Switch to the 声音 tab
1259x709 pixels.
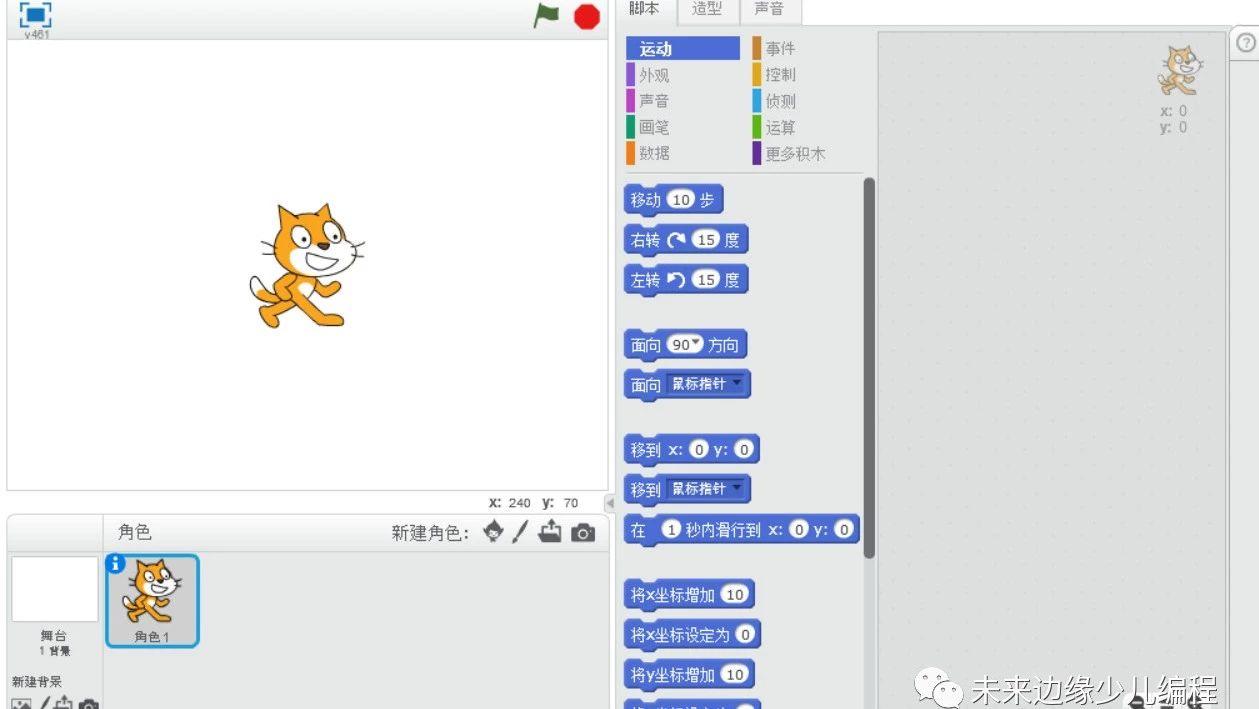pyautogui.click(x=769, y=9)
